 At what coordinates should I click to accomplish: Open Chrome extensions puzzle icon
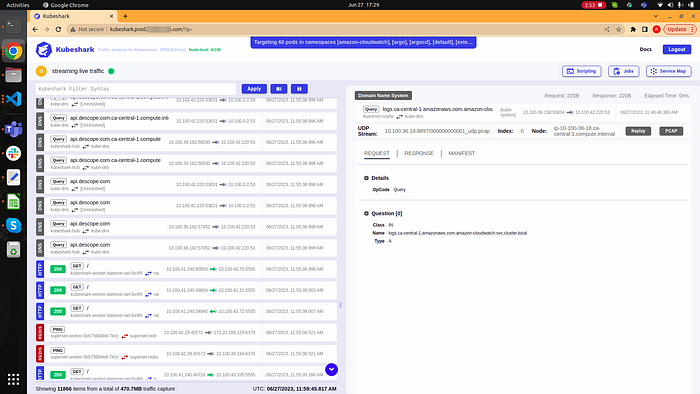pyautogui.click(x=633, y=29)
